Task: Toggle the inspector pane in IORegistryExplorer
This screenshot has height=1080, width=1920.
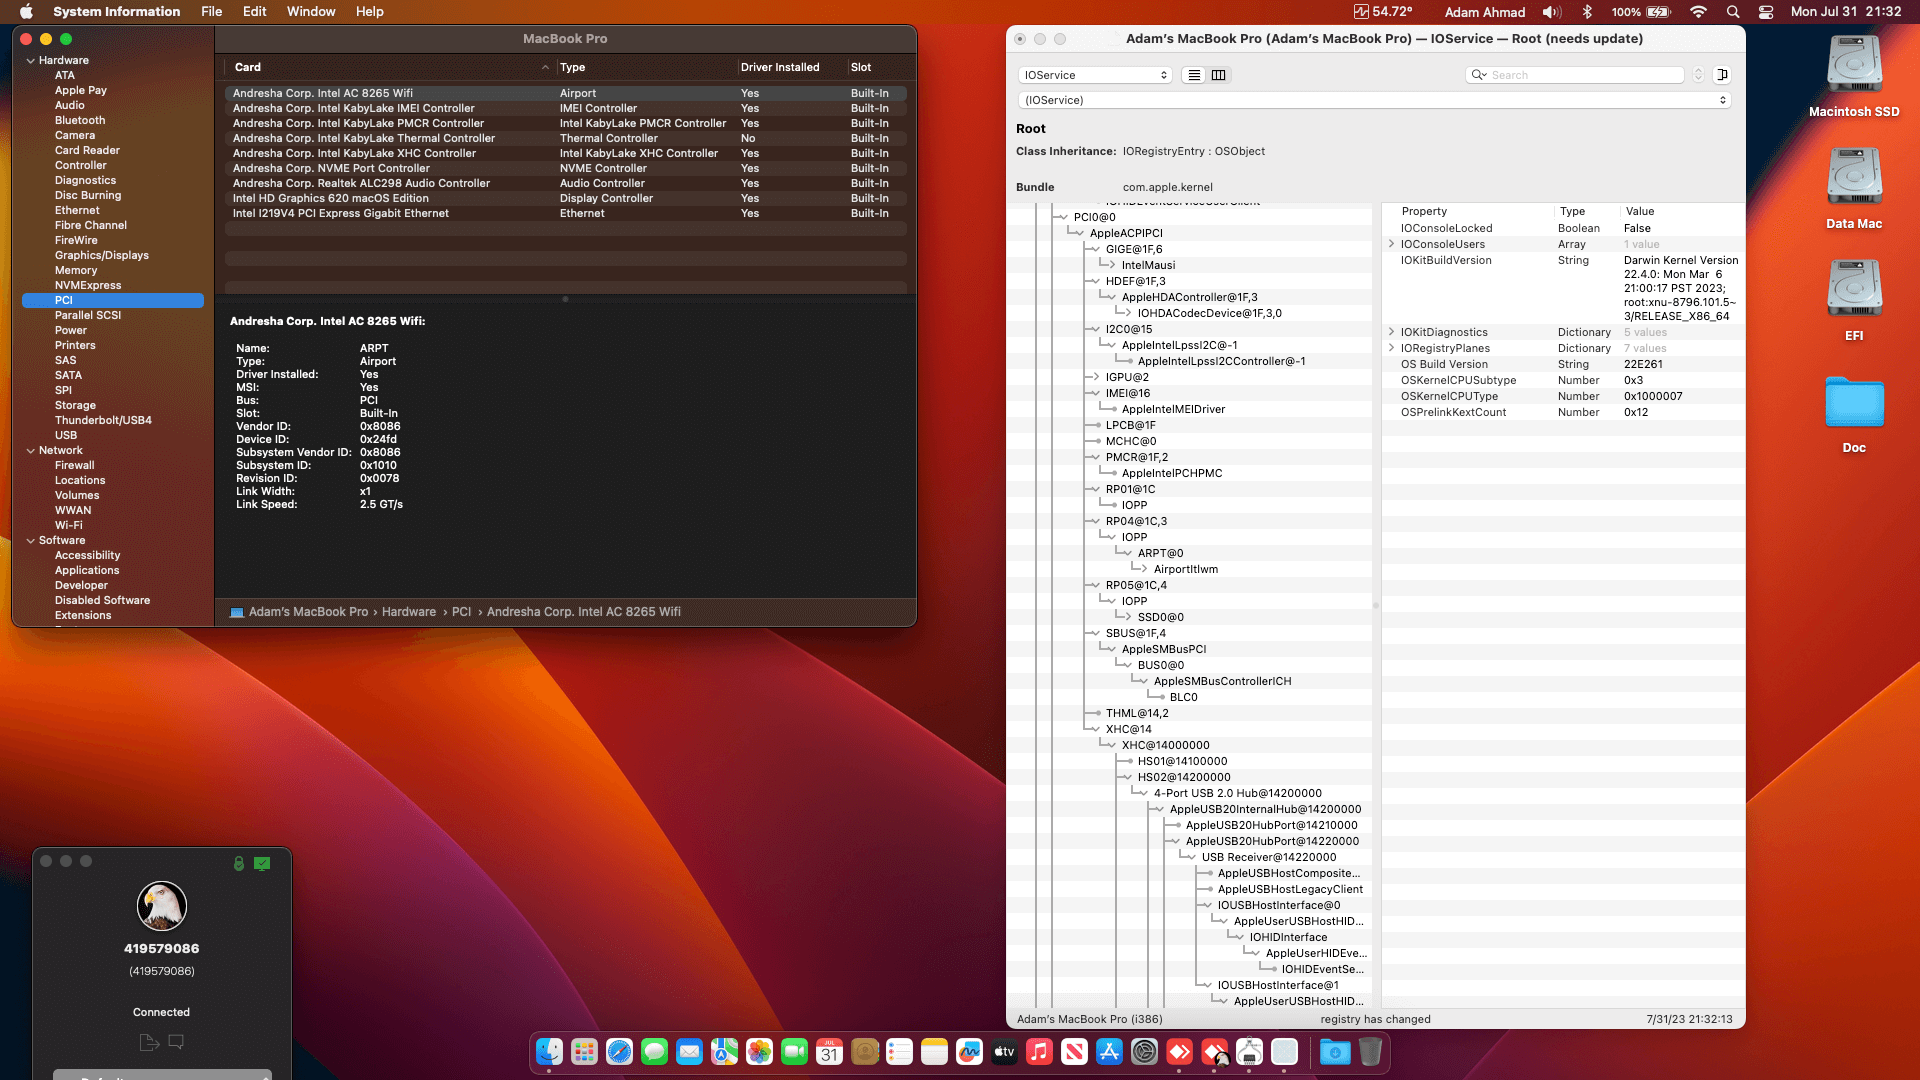Action: tap(1722, 75)
